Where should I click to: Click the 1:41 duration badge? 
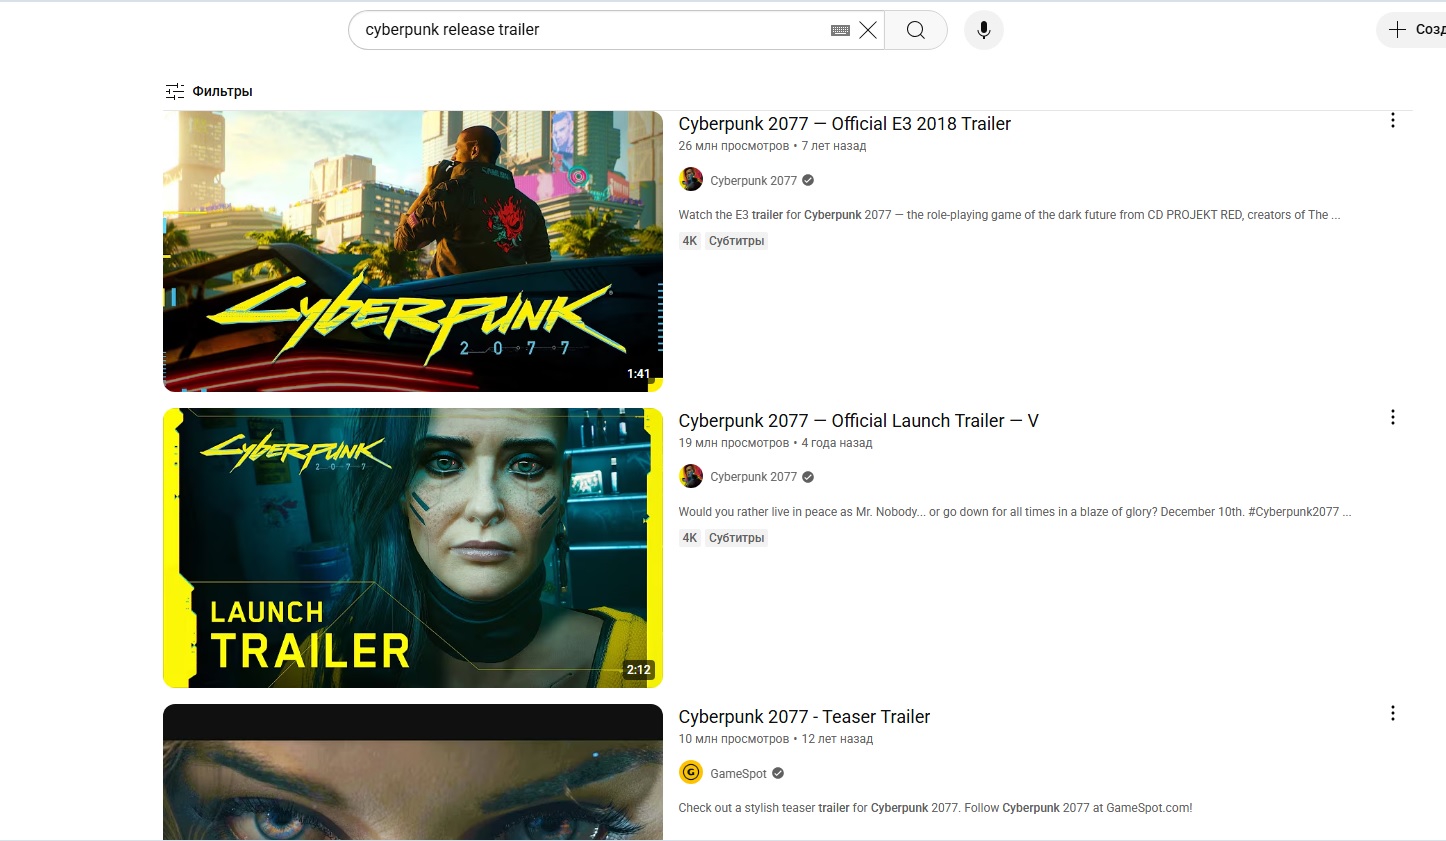pos(638,374)
